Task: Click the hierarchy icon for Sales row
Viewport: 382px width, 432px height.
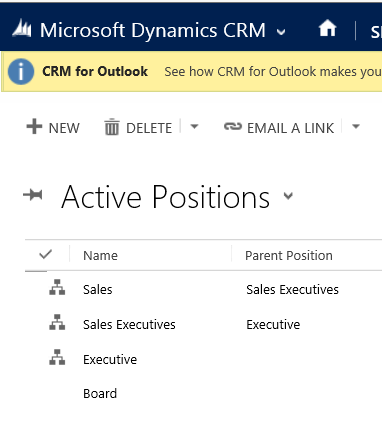Action: [57, 287]
